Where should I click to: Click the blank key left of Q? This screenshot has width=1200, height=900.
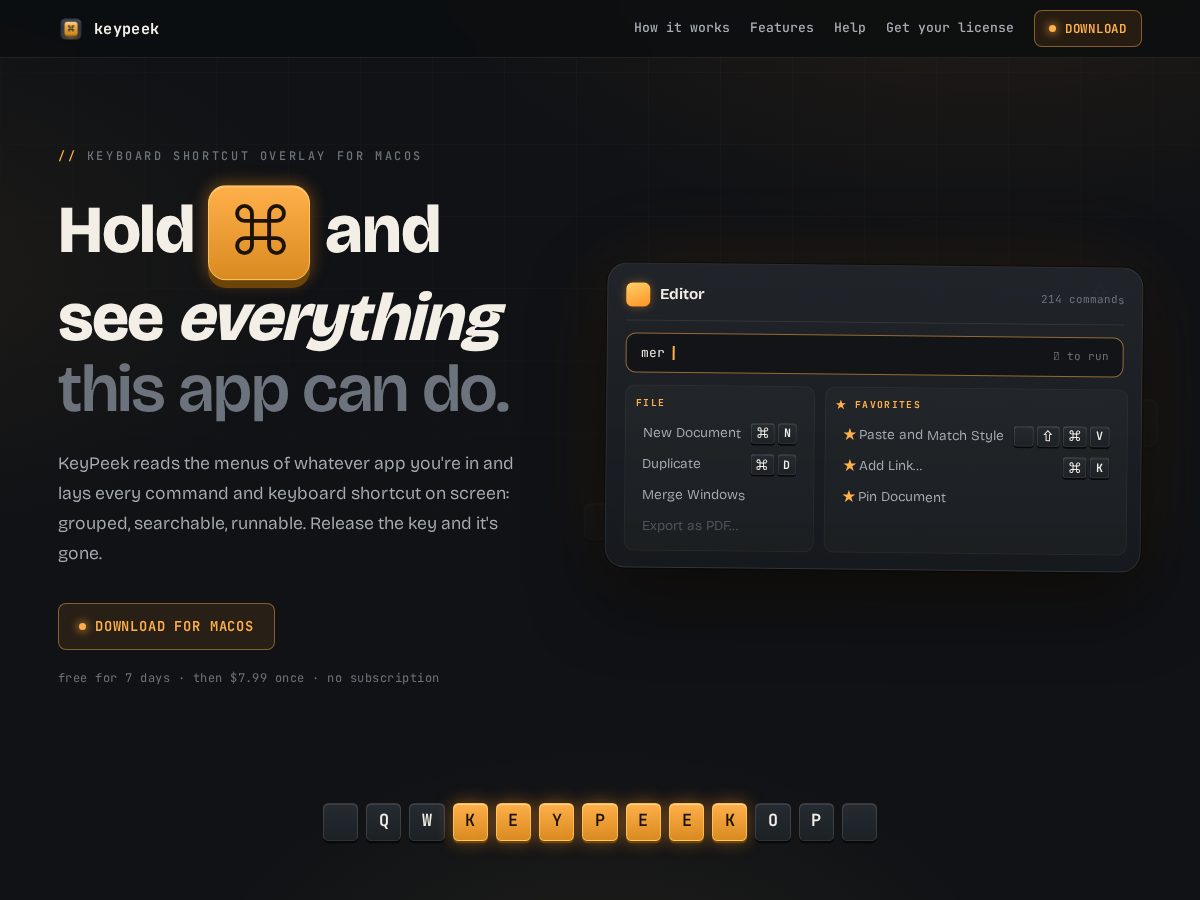[340, 822]
